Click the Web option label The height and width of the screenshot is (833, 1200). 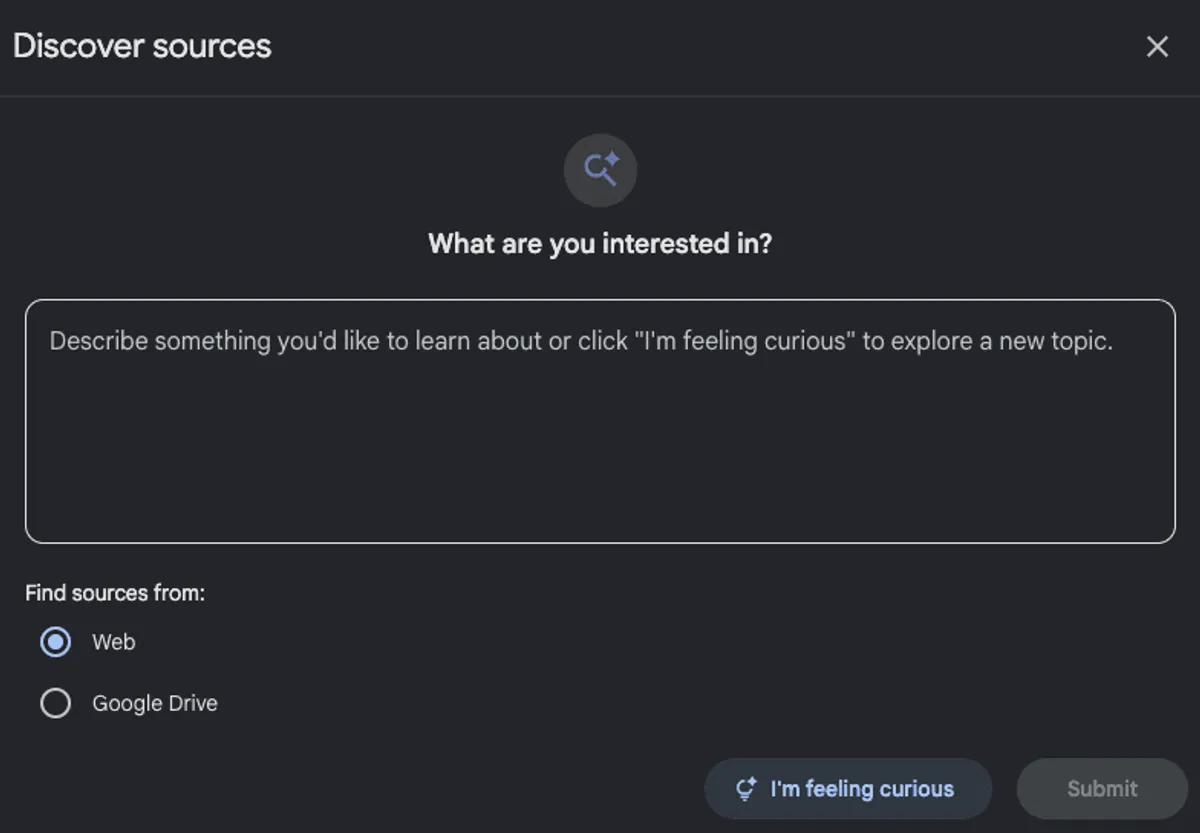(114, 642)
